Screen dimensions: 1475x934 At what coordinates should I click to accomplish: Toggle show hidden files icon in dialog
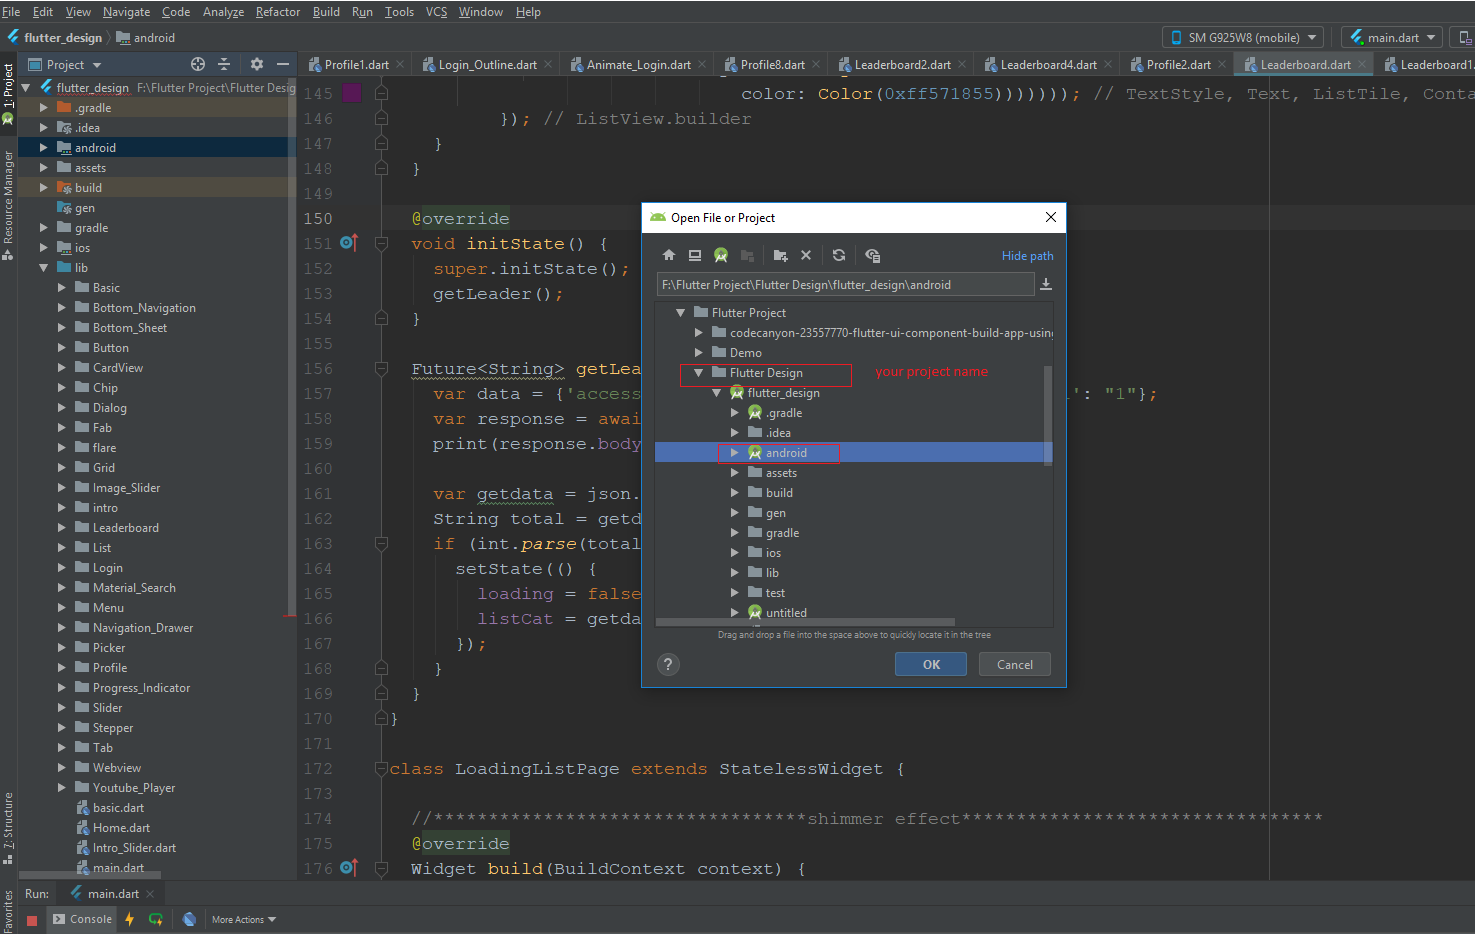tap(872, 255)
